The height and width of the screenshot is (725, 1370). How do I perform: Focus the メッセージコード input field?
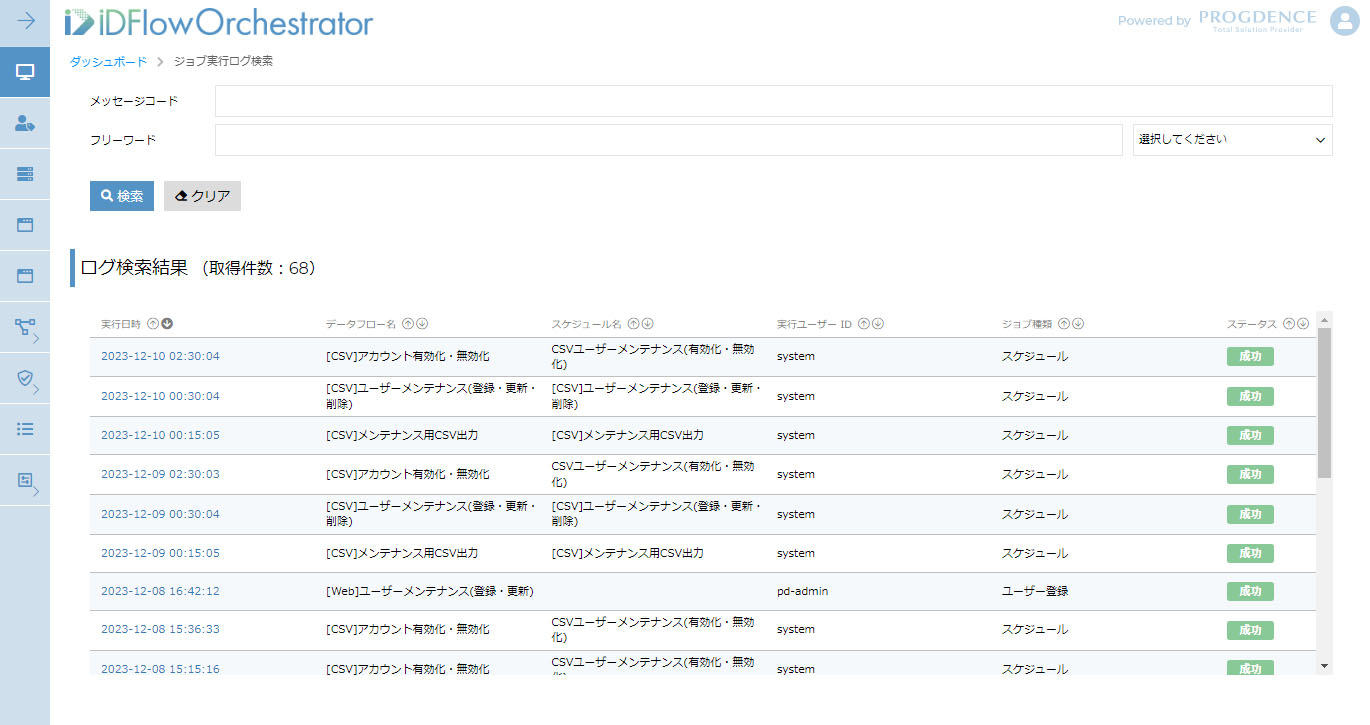click(773, 101)
